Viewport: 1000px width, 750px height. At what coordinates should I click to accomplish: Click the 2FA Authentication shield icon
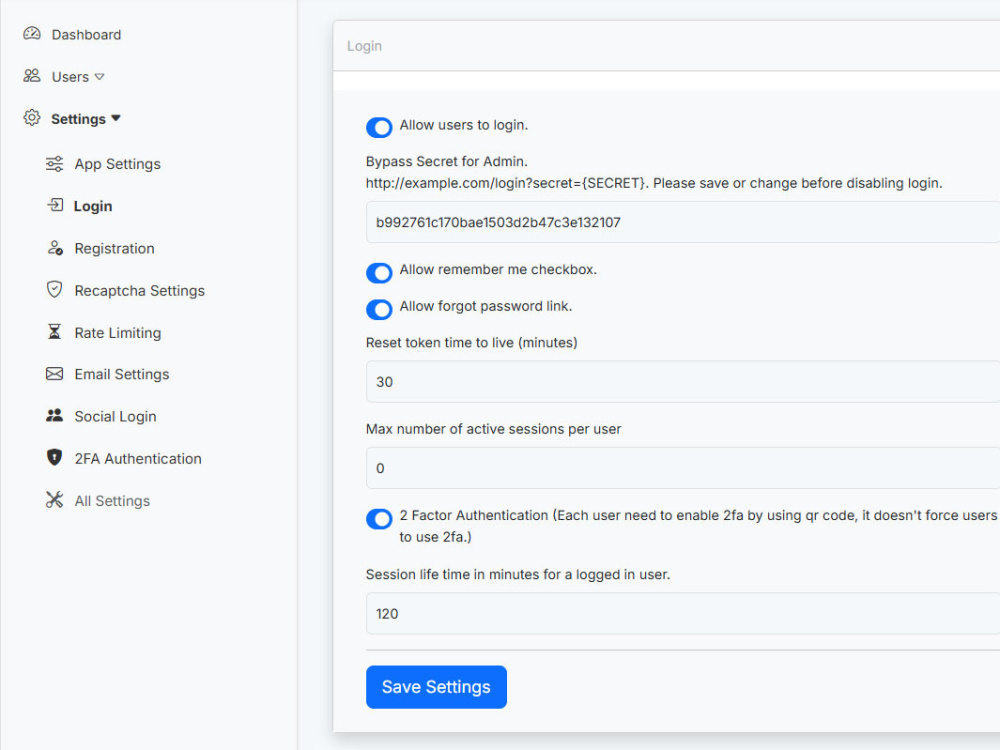point(55,458)
